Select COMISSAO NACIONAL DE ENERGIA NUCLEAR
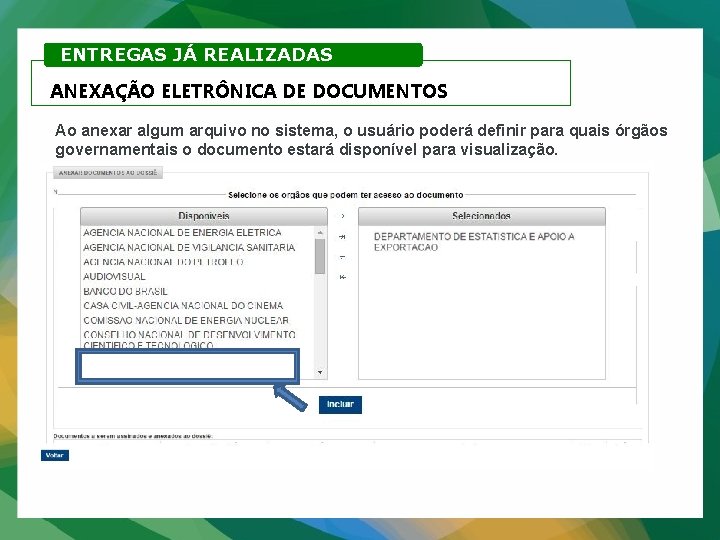Viewport: 720px width, 540px height. pos(186,321)
